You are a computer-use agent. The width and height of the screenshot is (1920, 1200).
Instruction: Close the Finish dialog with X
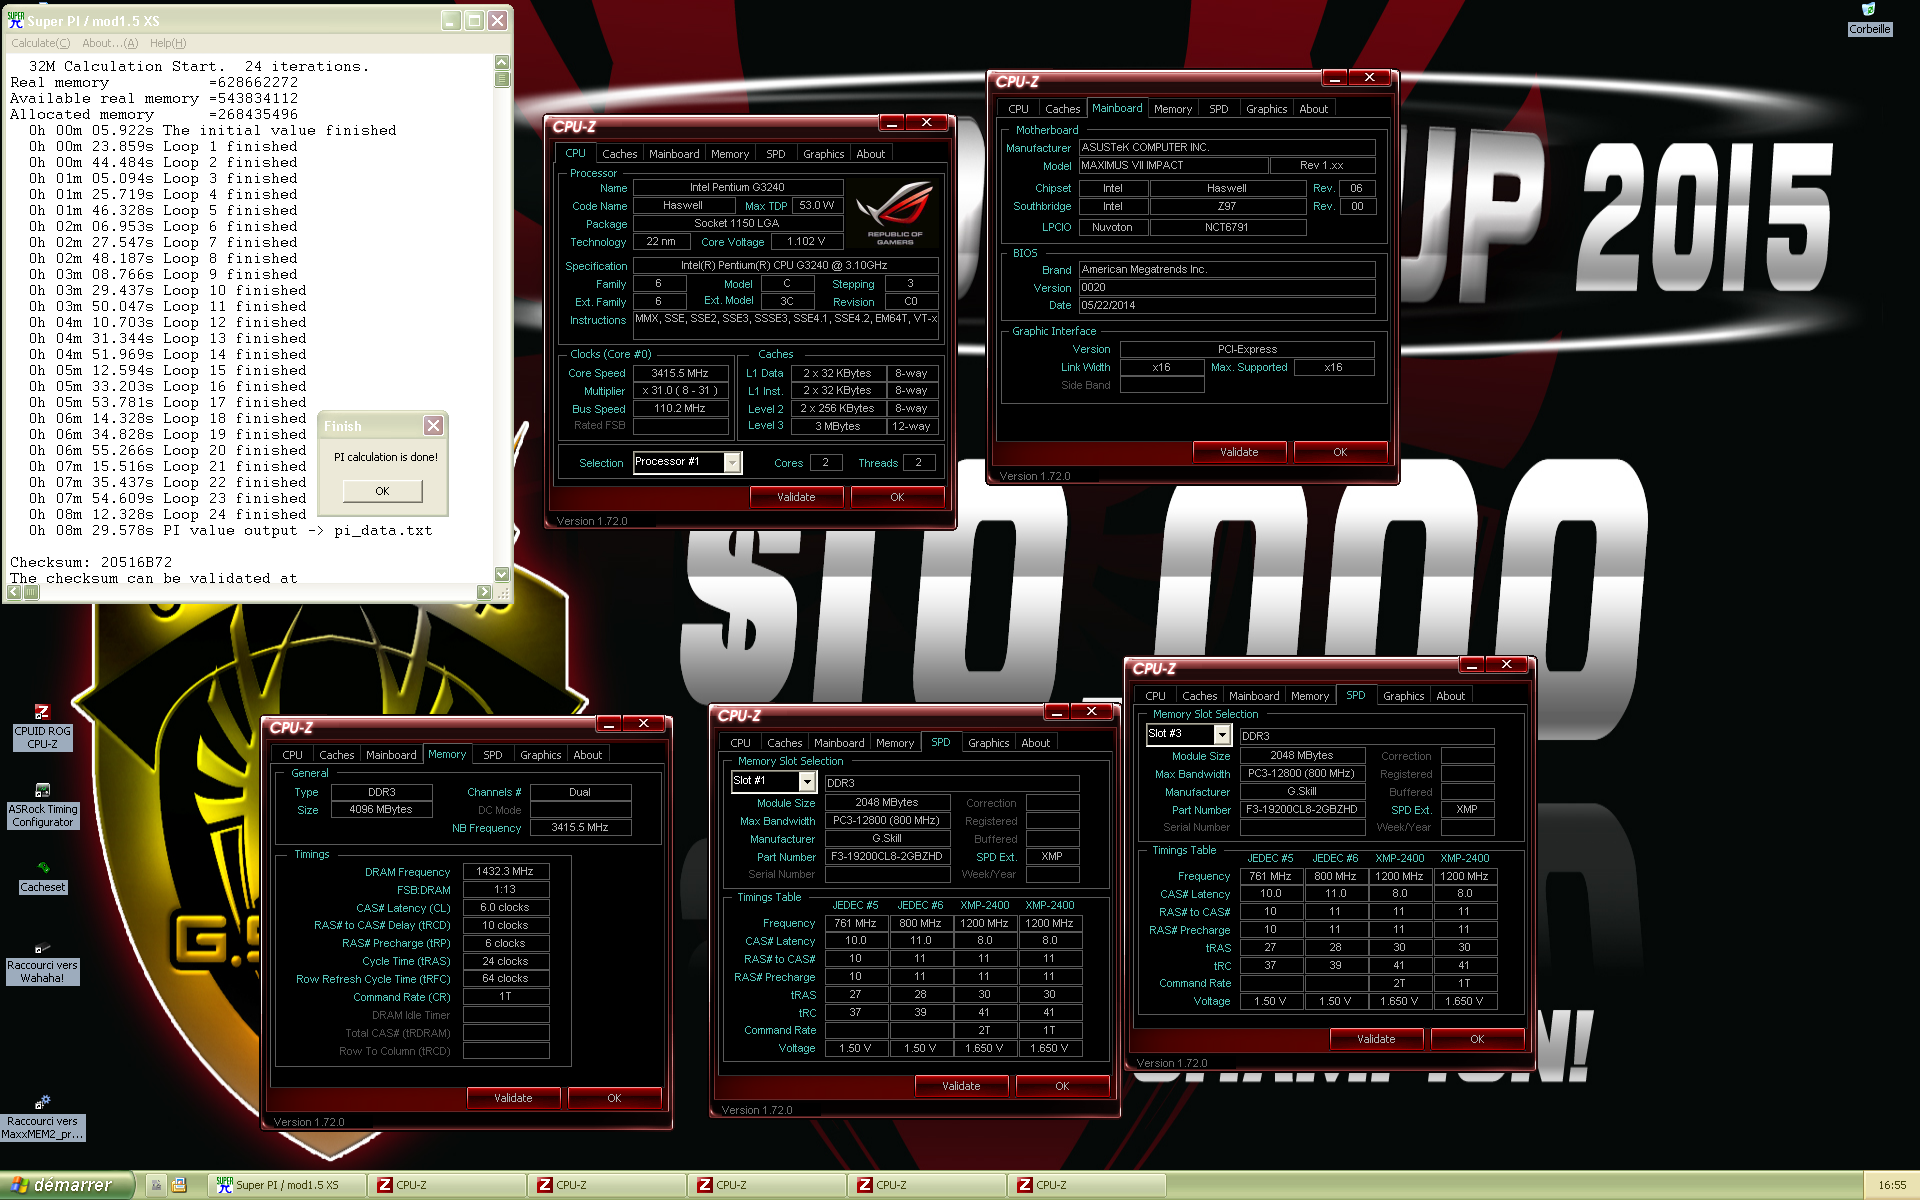(x=433, y=425)
